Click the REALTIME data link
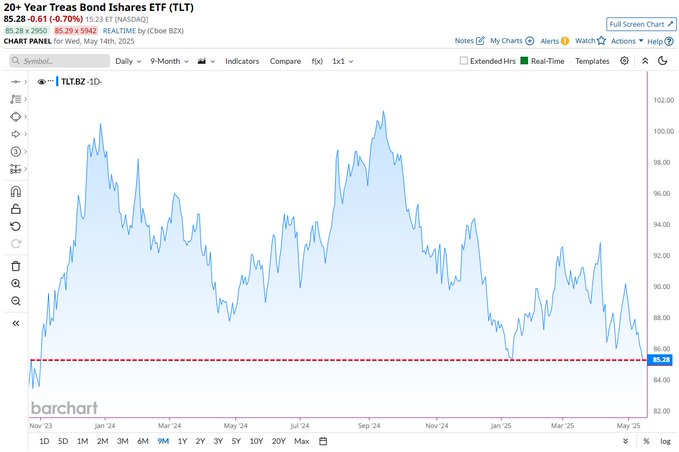The height and width of the screenshot is (452, 679). click(x=119, y=31)
